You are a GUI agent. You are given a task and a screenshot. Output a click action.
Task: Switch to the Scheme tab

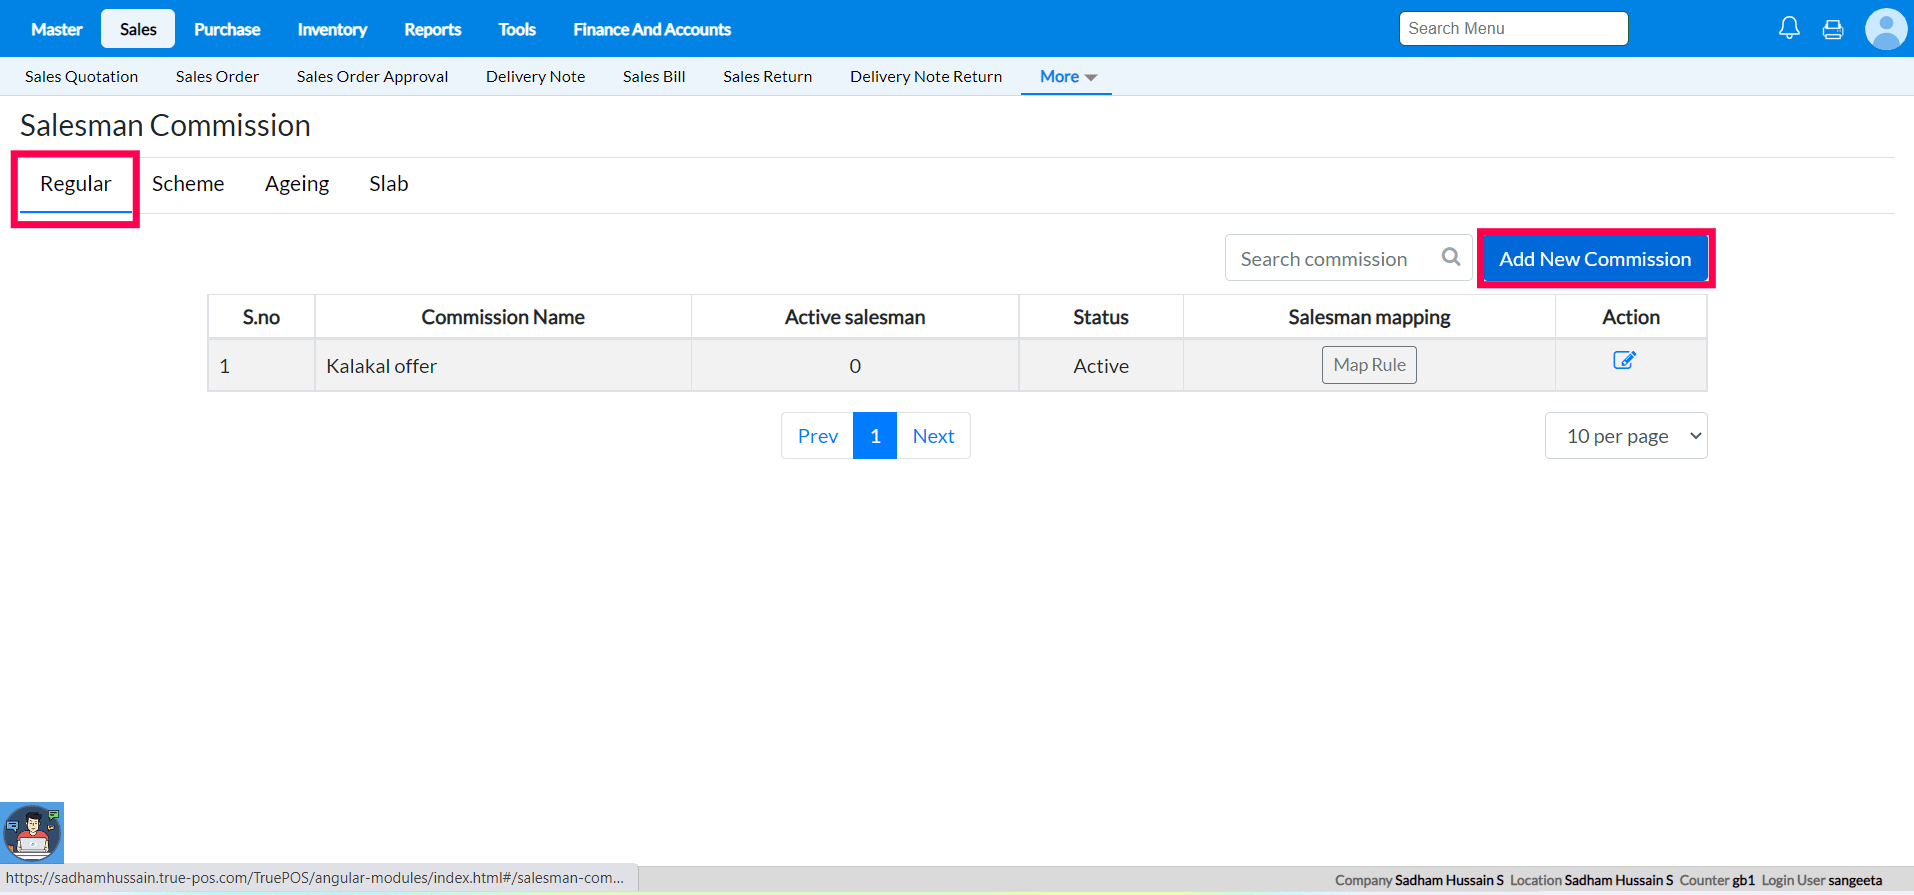(x=188, y=184)
